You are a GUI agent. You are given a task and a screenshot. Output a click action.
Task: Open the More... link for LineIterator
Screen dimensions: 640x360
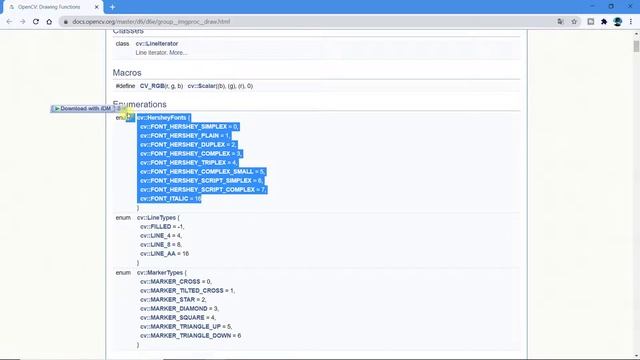tap(178, 53)
